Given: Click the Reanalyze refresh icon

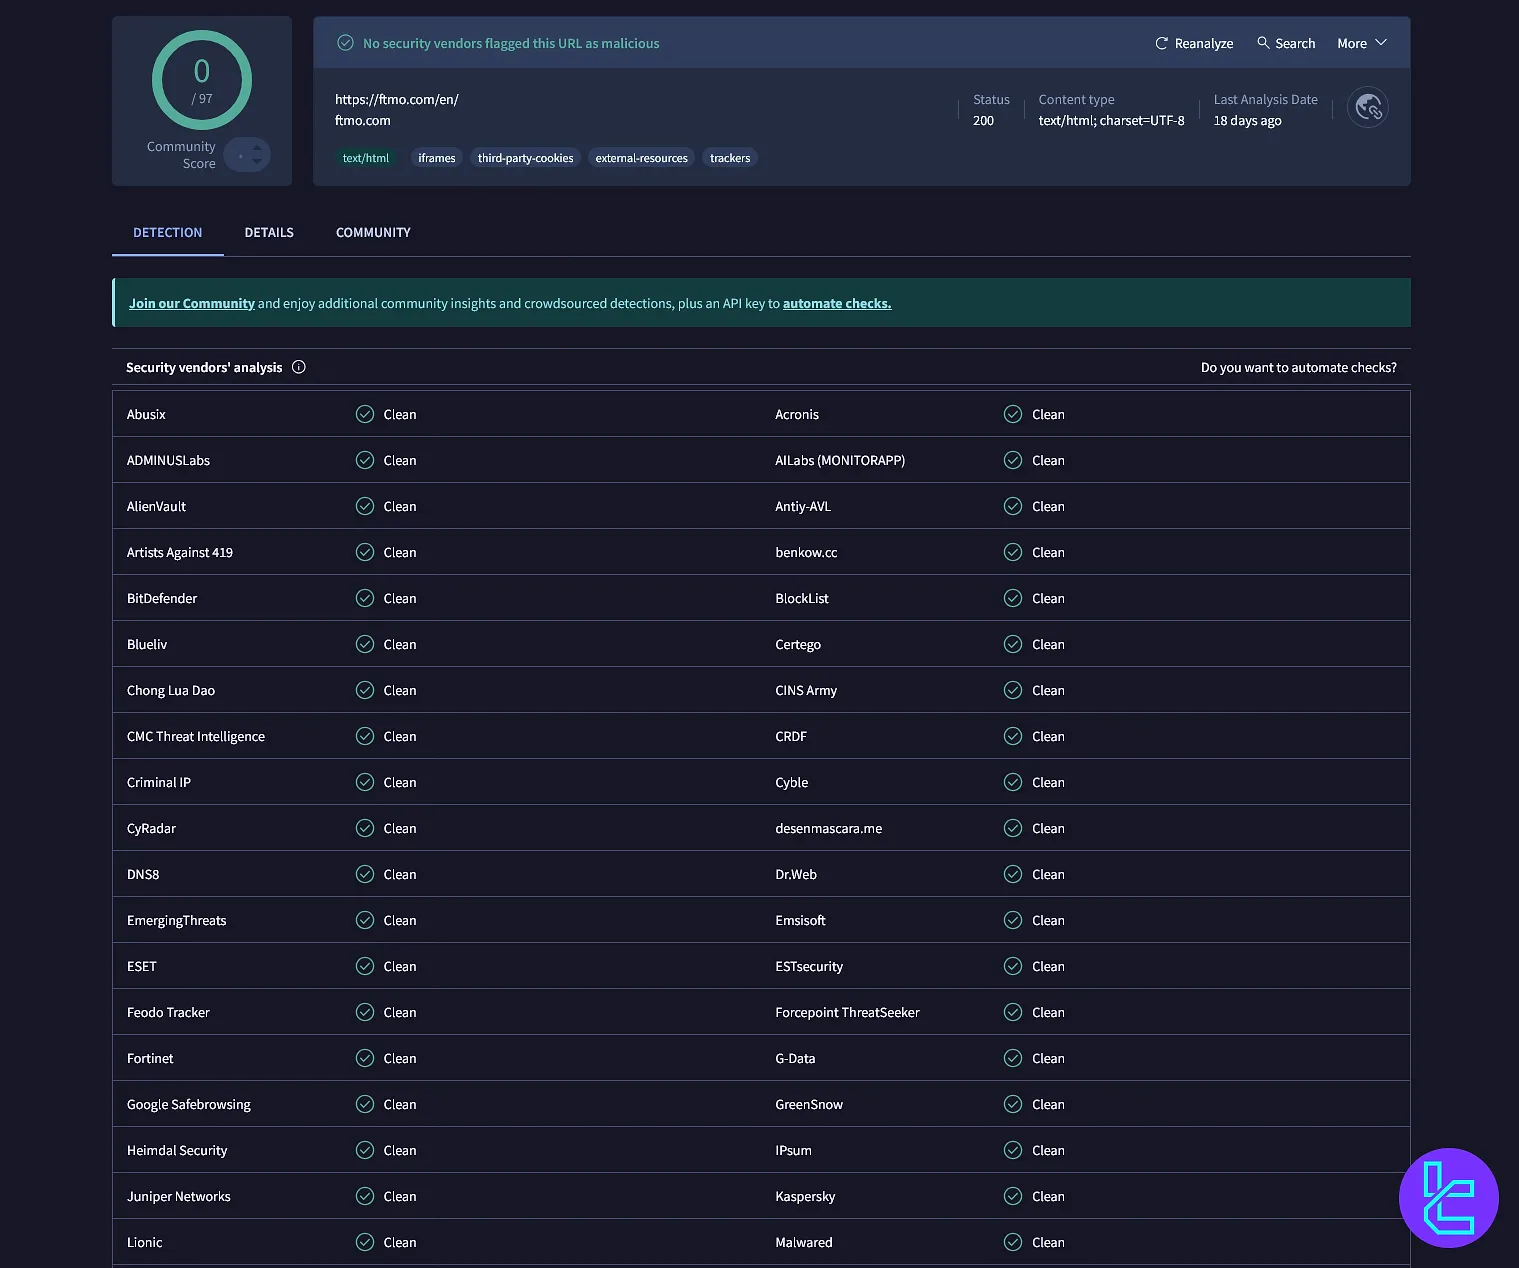Looking at the screenshot, I should click(x=1162, y=43).
